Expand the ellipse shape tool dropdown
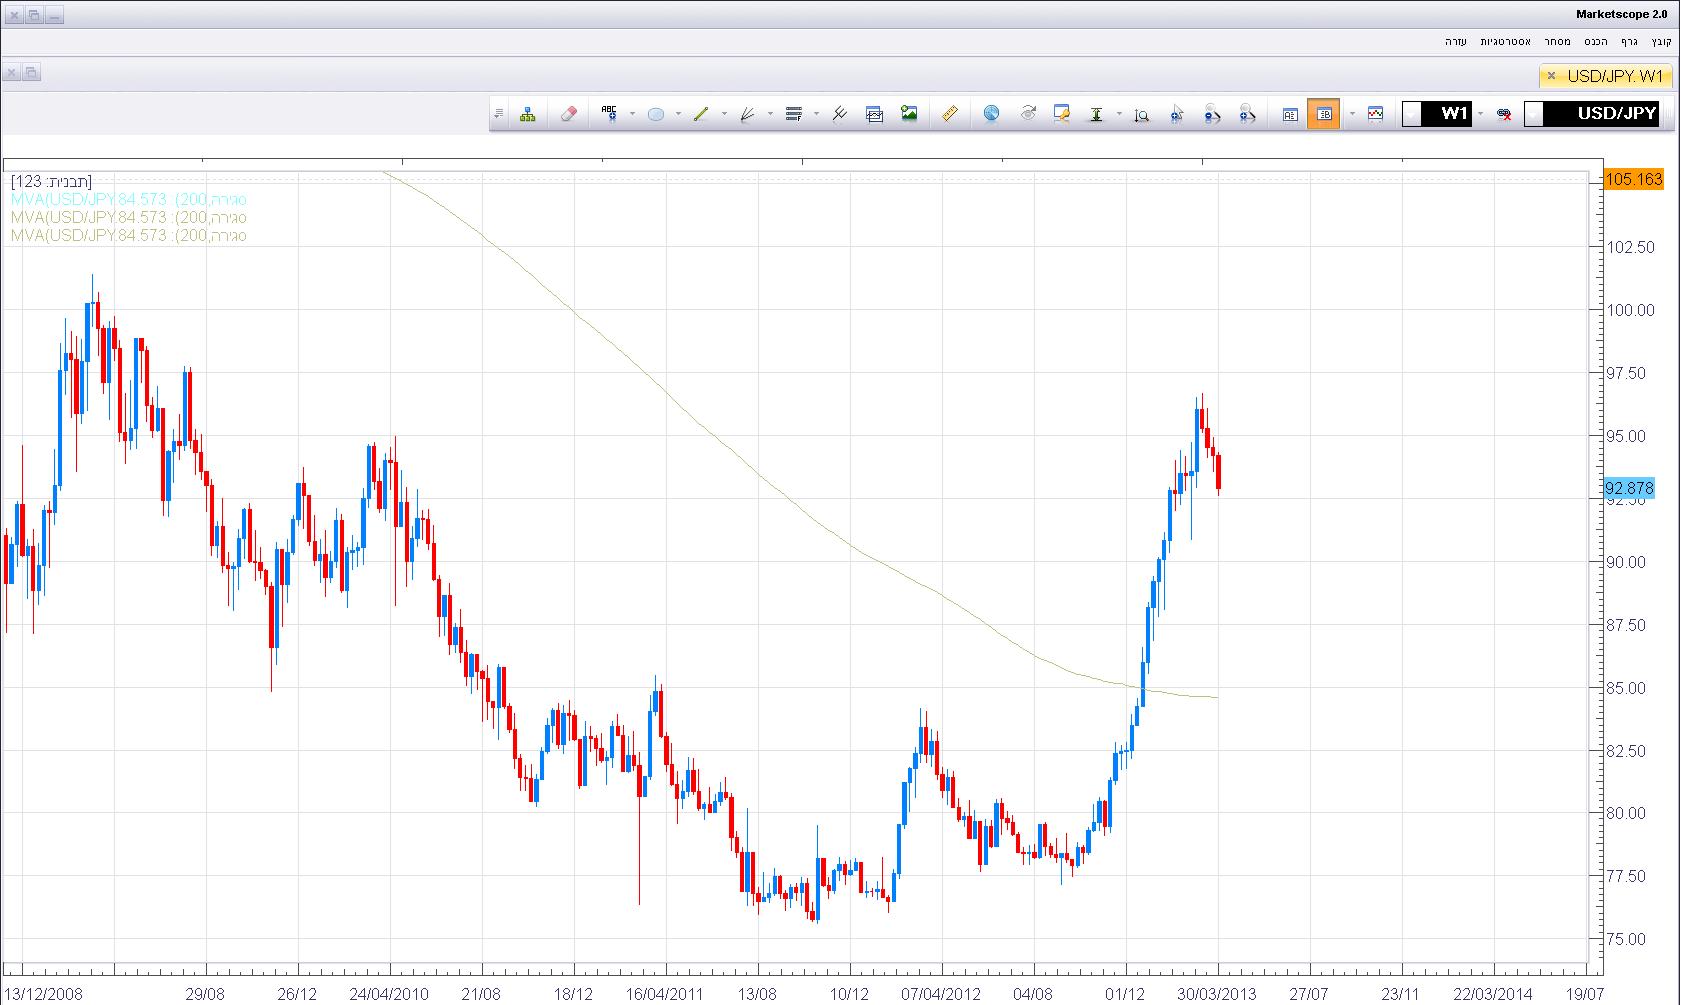The height and width of the screenshot is (1005, 1685). point(678,114)
